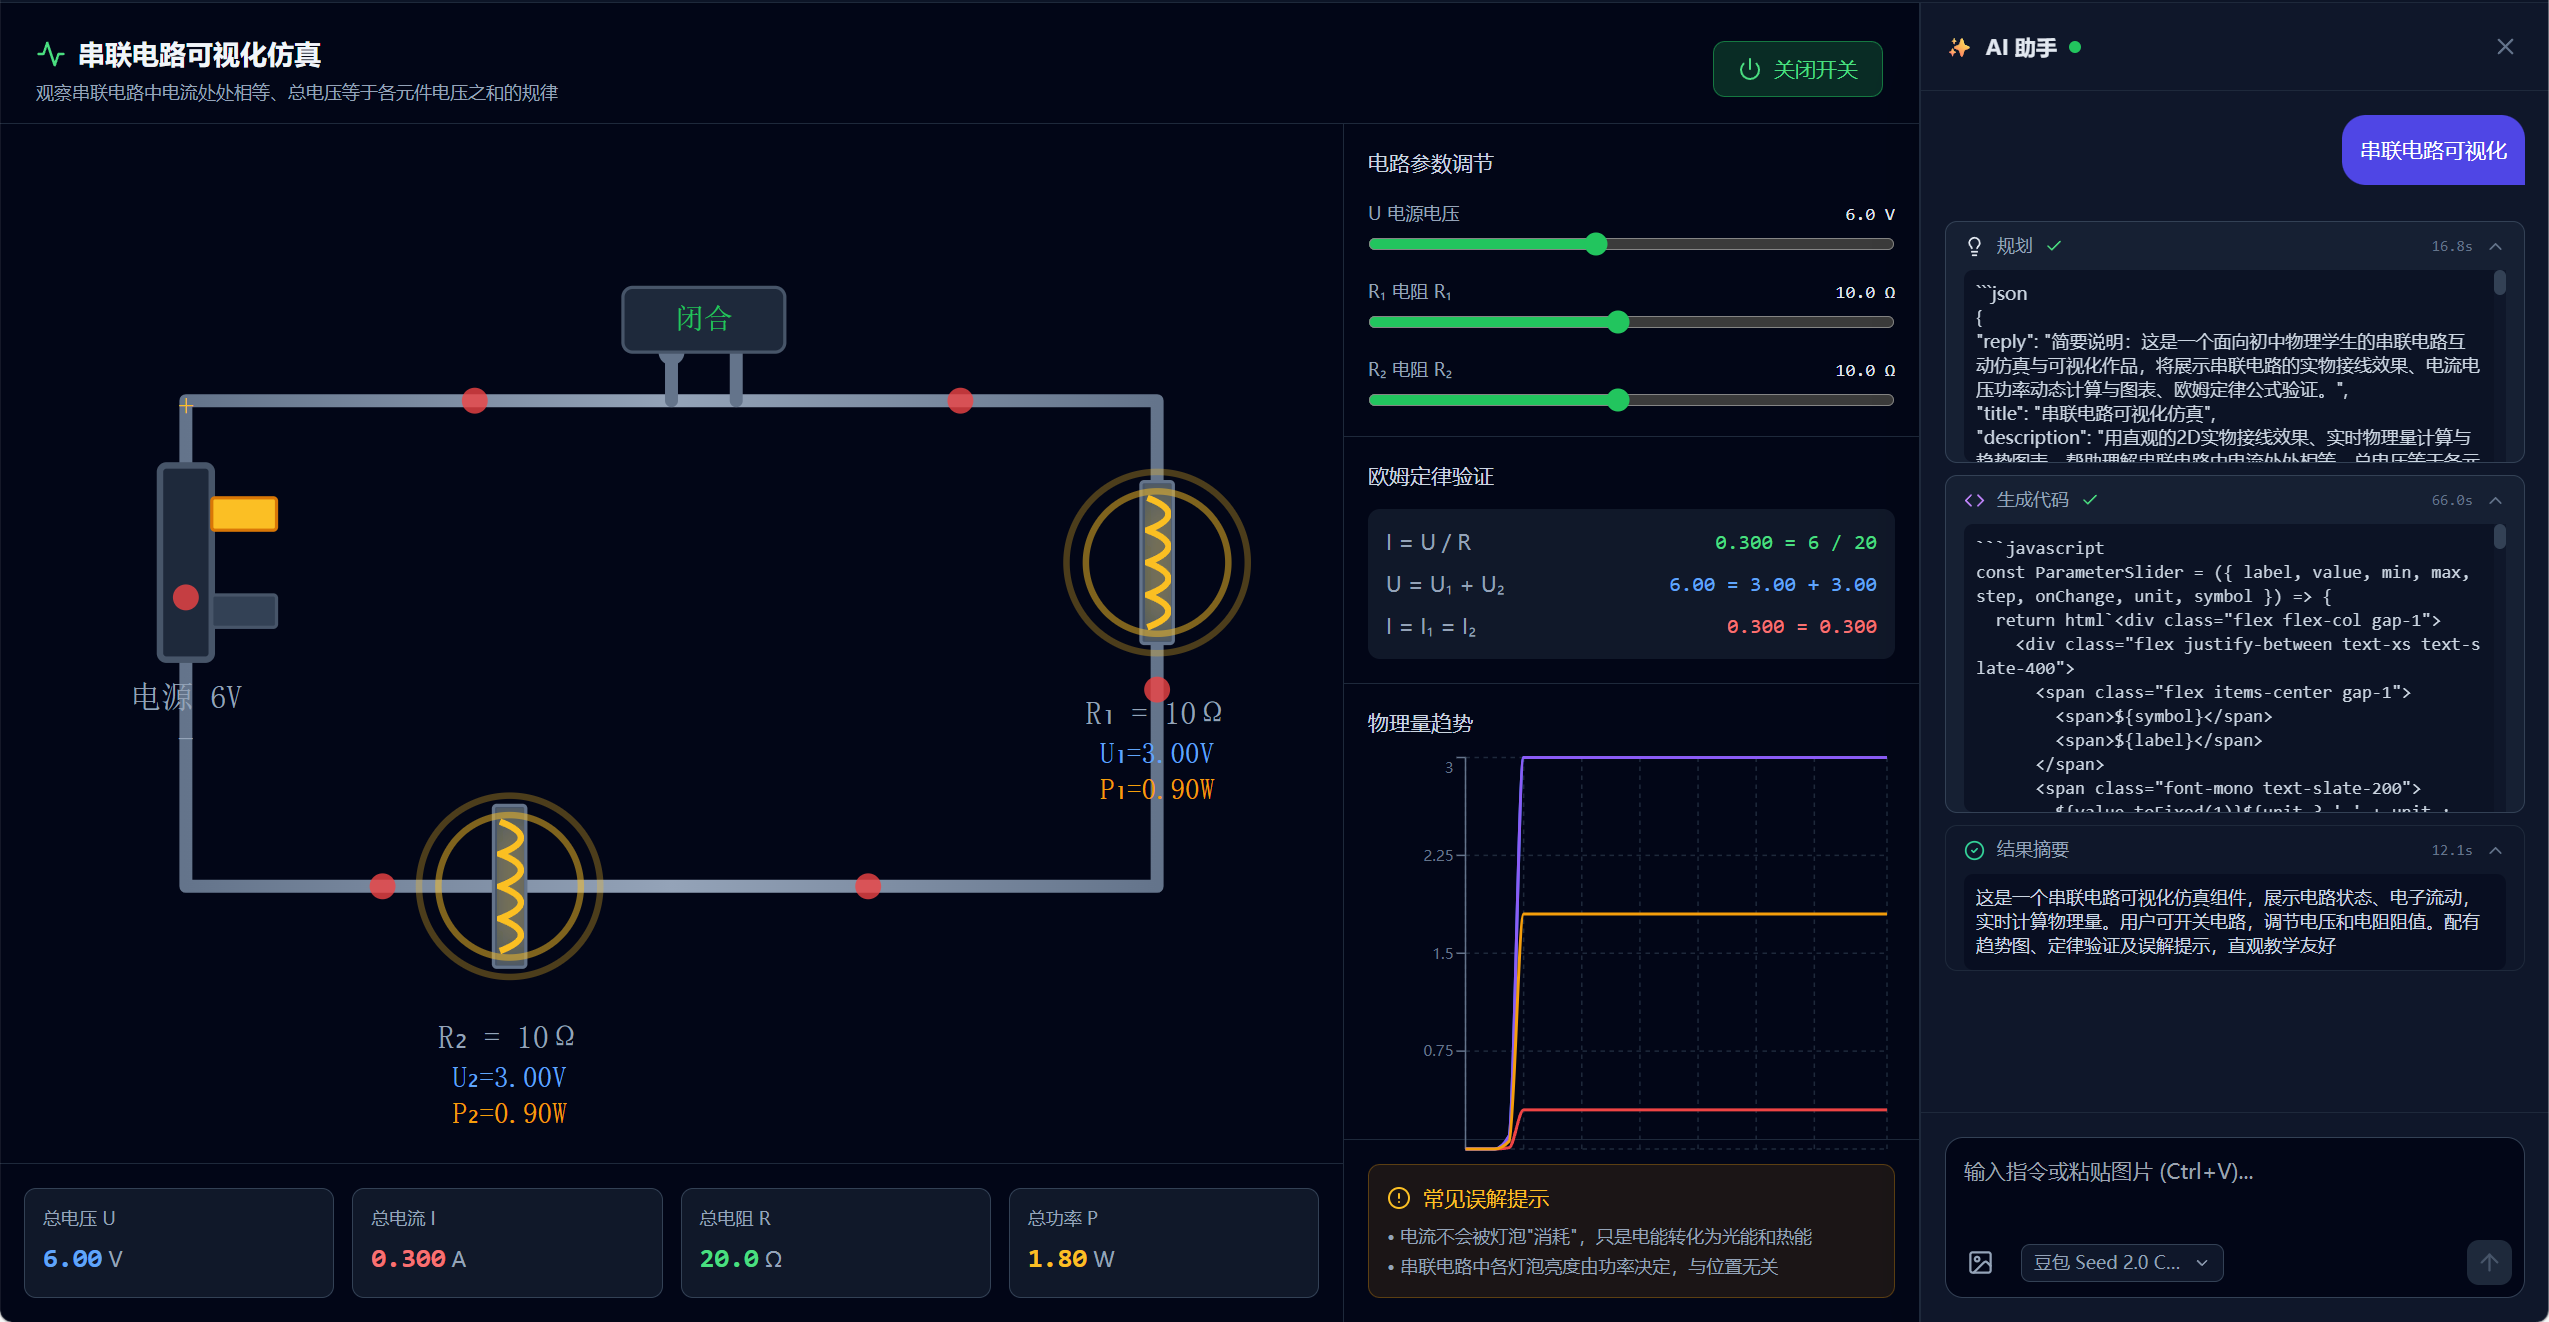Click the code brackets icon beside 生成代码
This screenshot has width=2549, height=1322.
coord(1974,500)
